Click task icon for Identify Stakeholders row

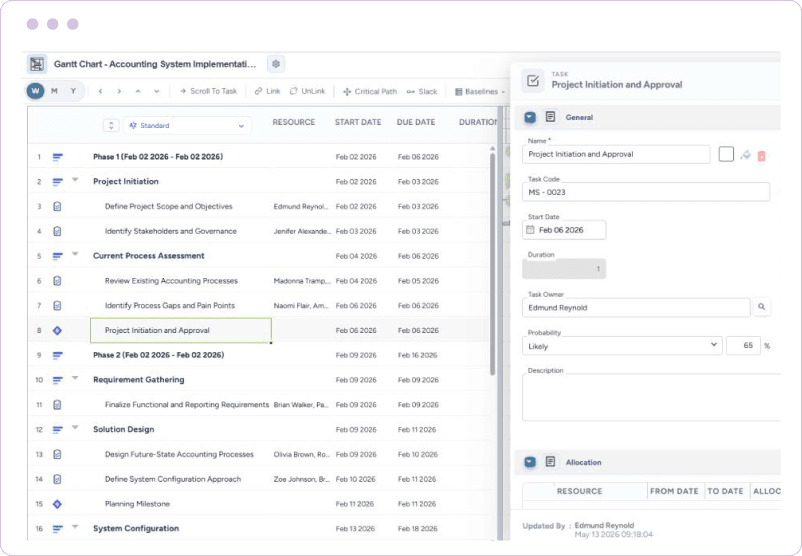(57, 231)
